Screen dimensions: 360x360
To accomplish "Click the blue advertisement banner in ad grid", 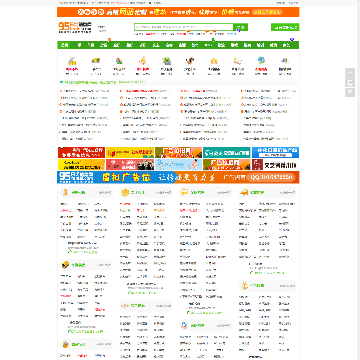I will (275, 152).
